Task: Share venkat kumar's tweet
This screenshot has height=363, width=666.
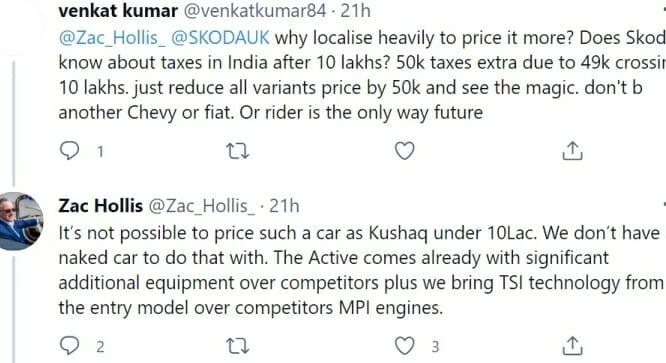Action: point(572,150)
